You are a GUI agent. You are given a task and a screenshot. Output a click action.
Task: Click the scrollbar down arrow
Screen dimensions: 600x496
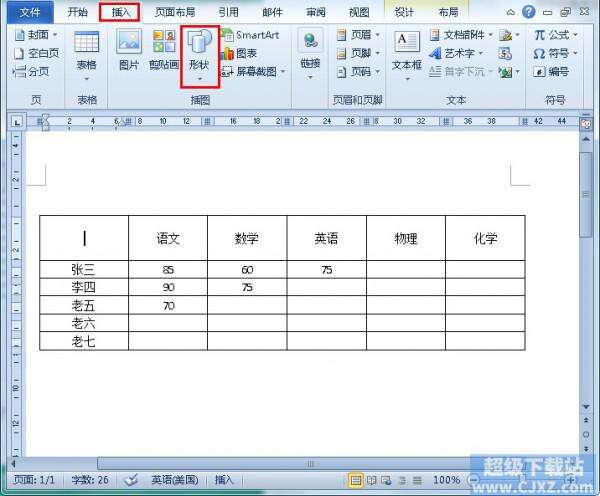[586, 406]
